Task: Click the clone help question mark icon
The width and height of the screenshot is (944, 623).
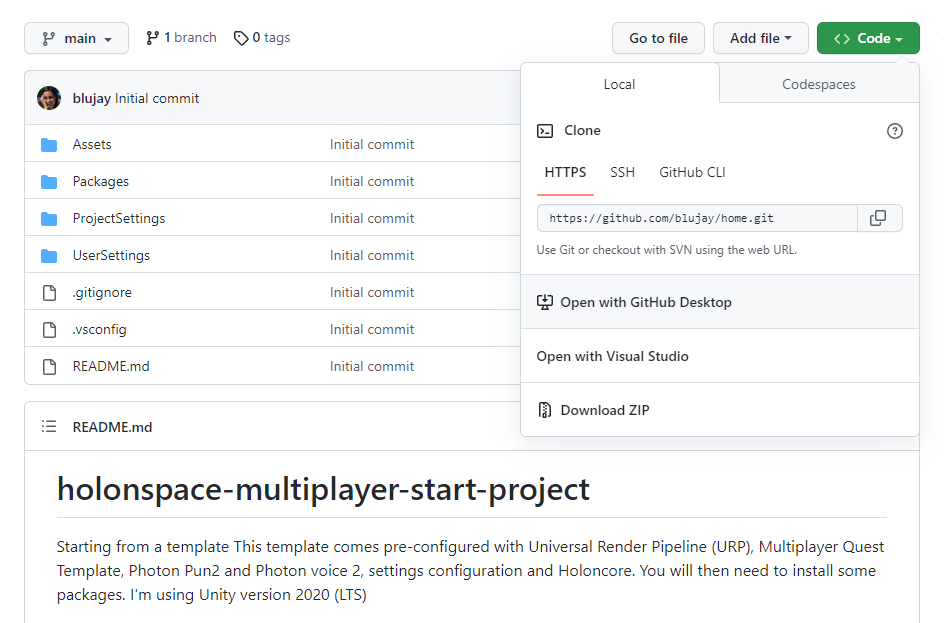Action: coord(895,131)
